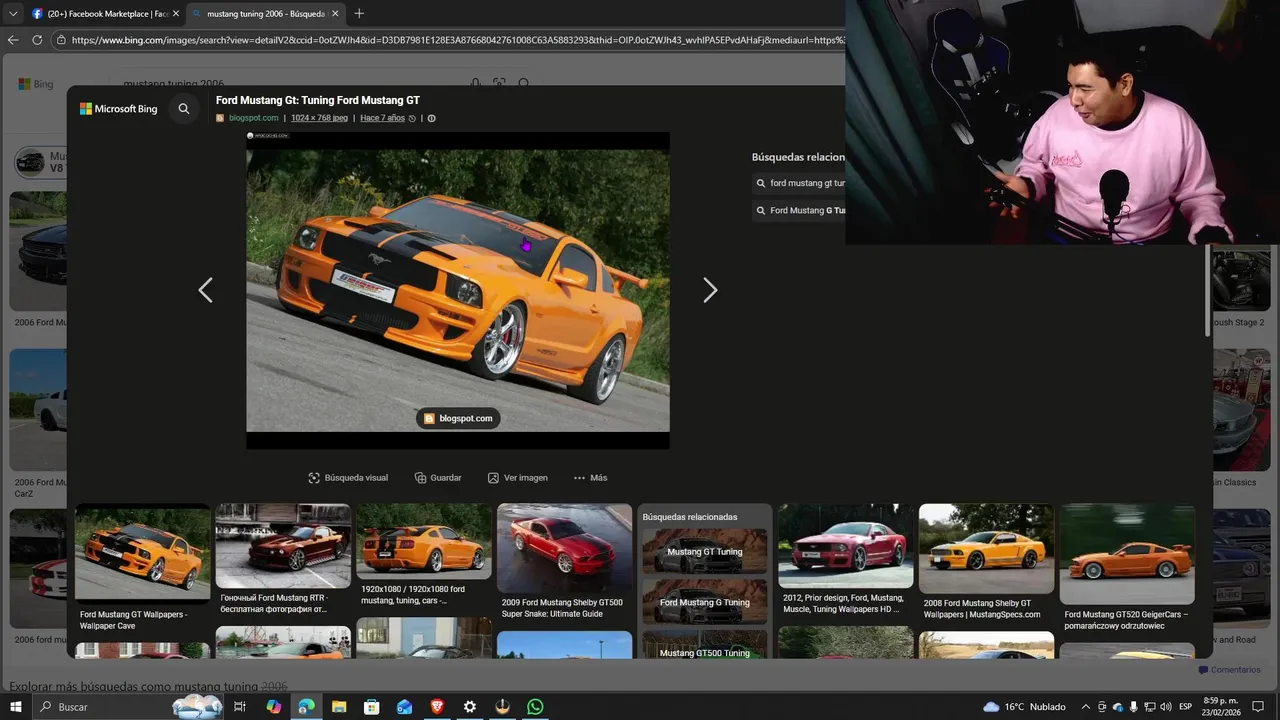The width and height of the screenshot is (1280, 720).
Task: Open WhatsApp from the taskbar
Action: click(535, 707)
